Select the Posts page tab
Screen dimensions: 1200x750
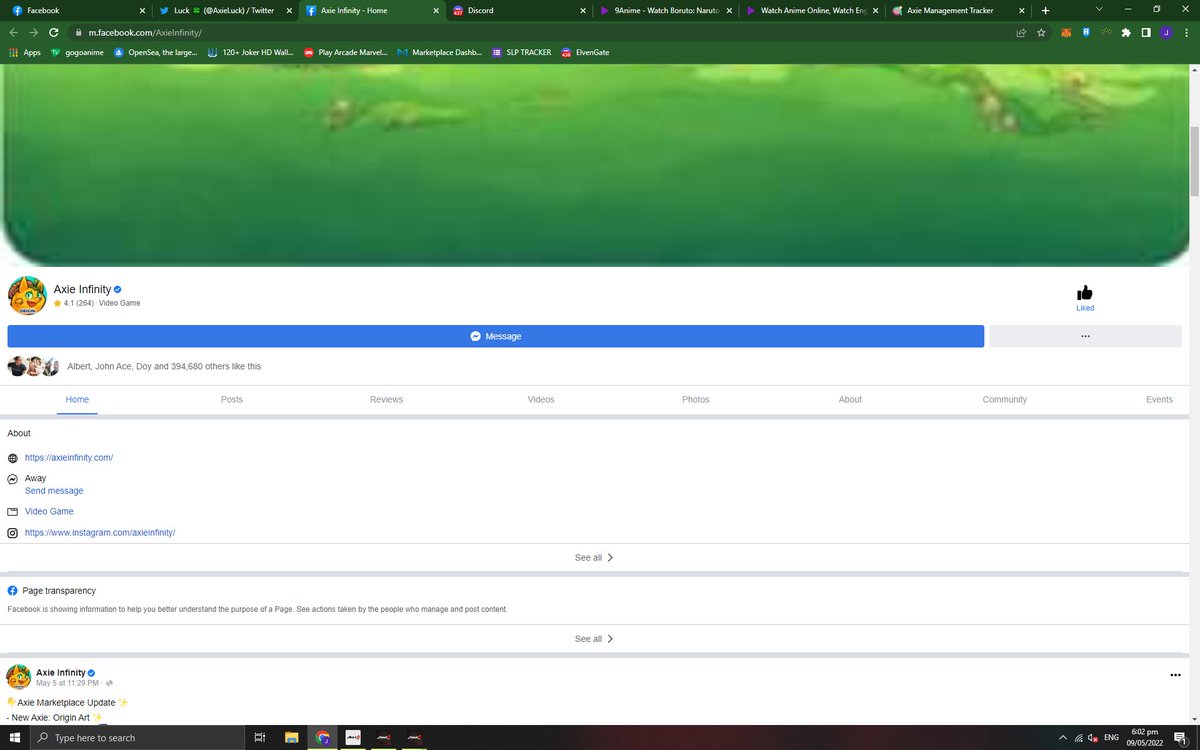point(232,399)
